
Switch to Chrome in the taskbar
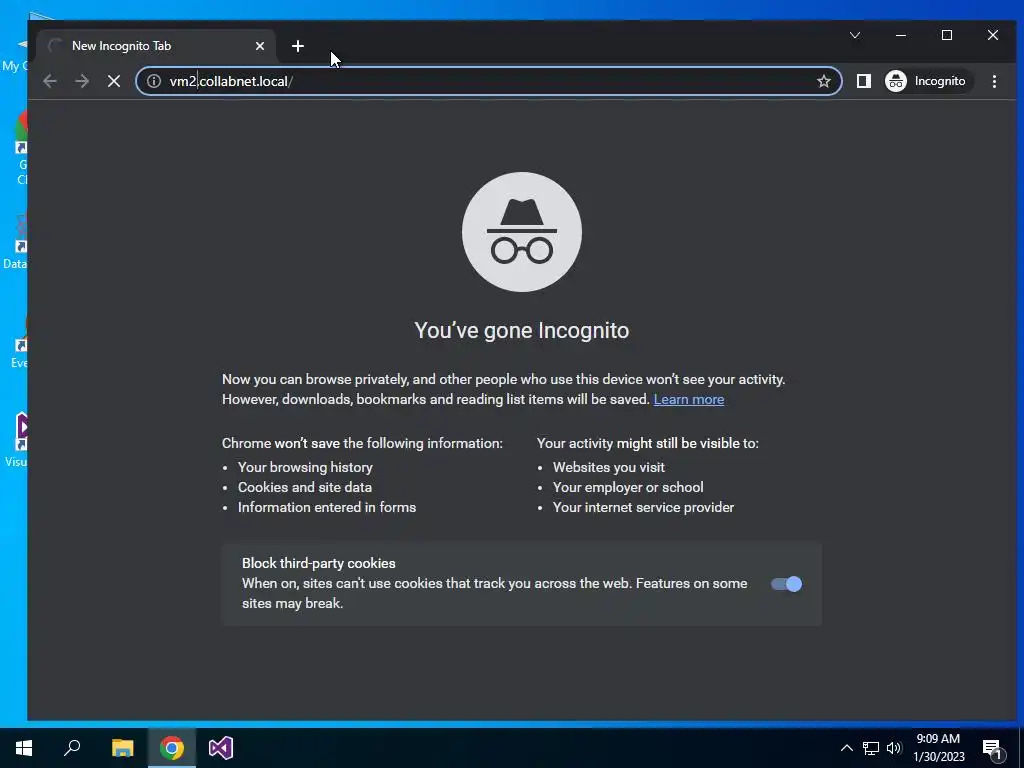(172, 748)
